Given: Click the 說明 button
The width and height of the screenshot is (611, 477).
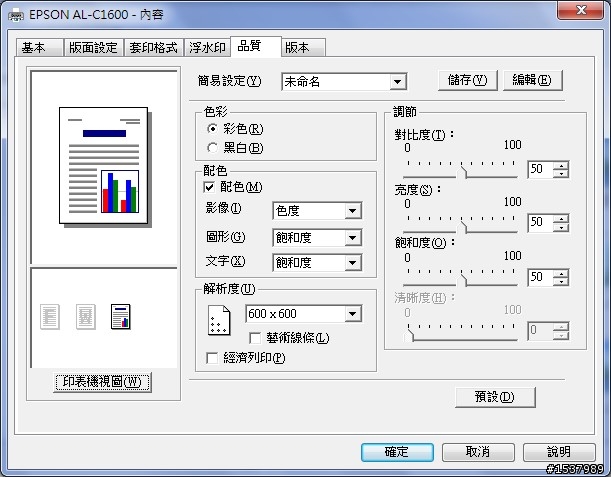Looking at the screenshot, I should point(559,452).
